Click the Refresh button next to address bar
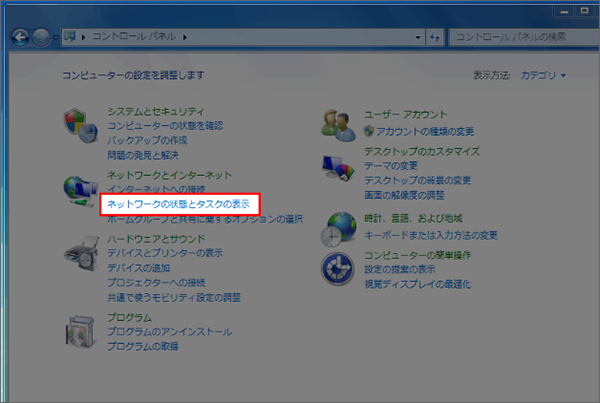The image size is (600, 403). click(x=435, y=37)
